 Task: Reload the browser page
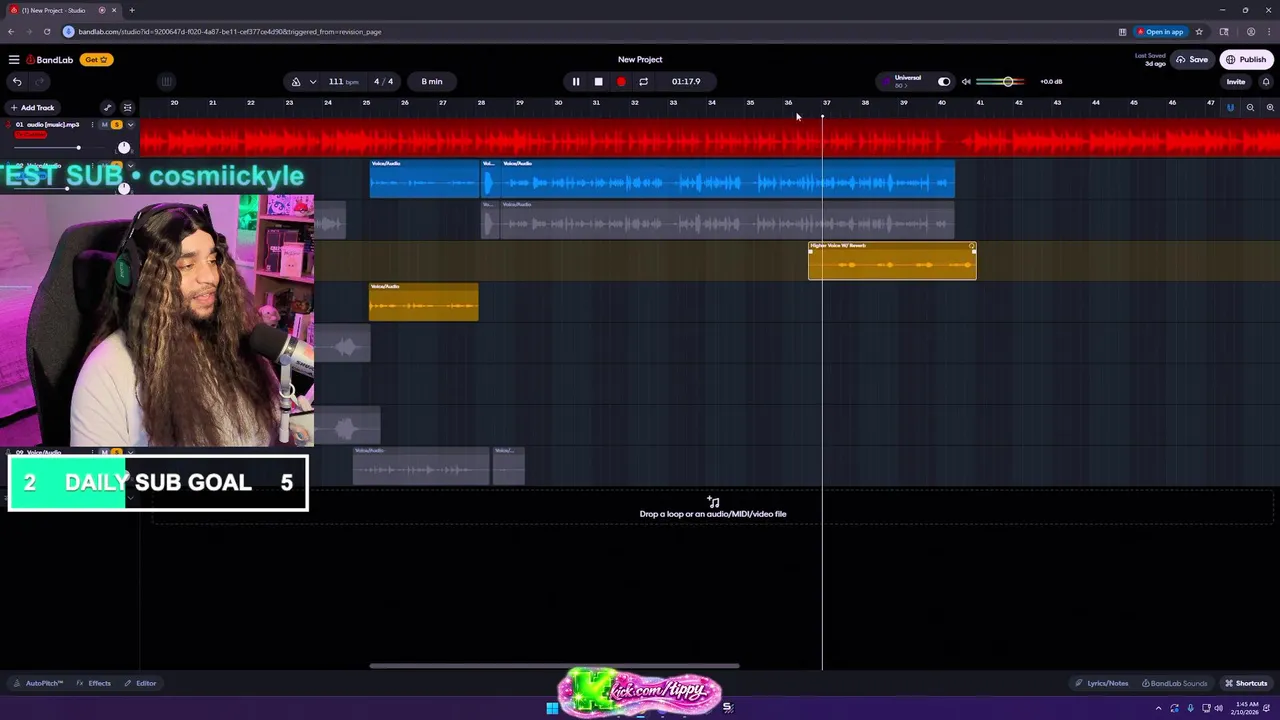click(47, 32)
